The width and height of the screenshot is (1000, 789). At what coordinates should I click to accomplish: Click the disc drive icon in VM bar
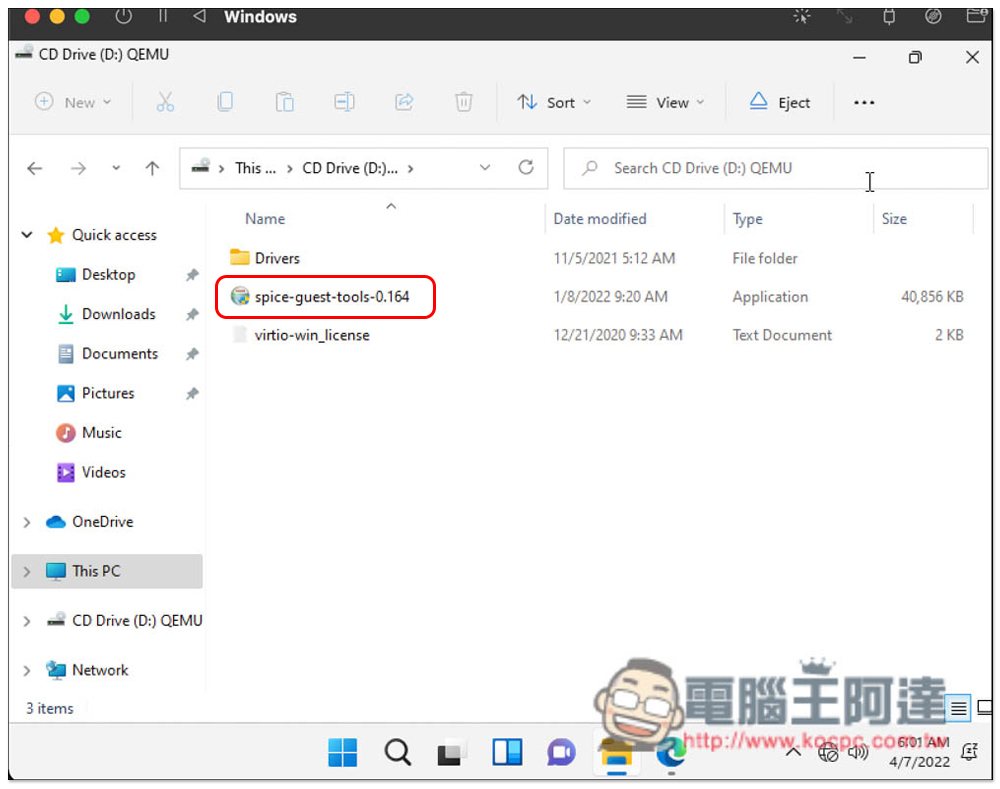pos(933,17)
